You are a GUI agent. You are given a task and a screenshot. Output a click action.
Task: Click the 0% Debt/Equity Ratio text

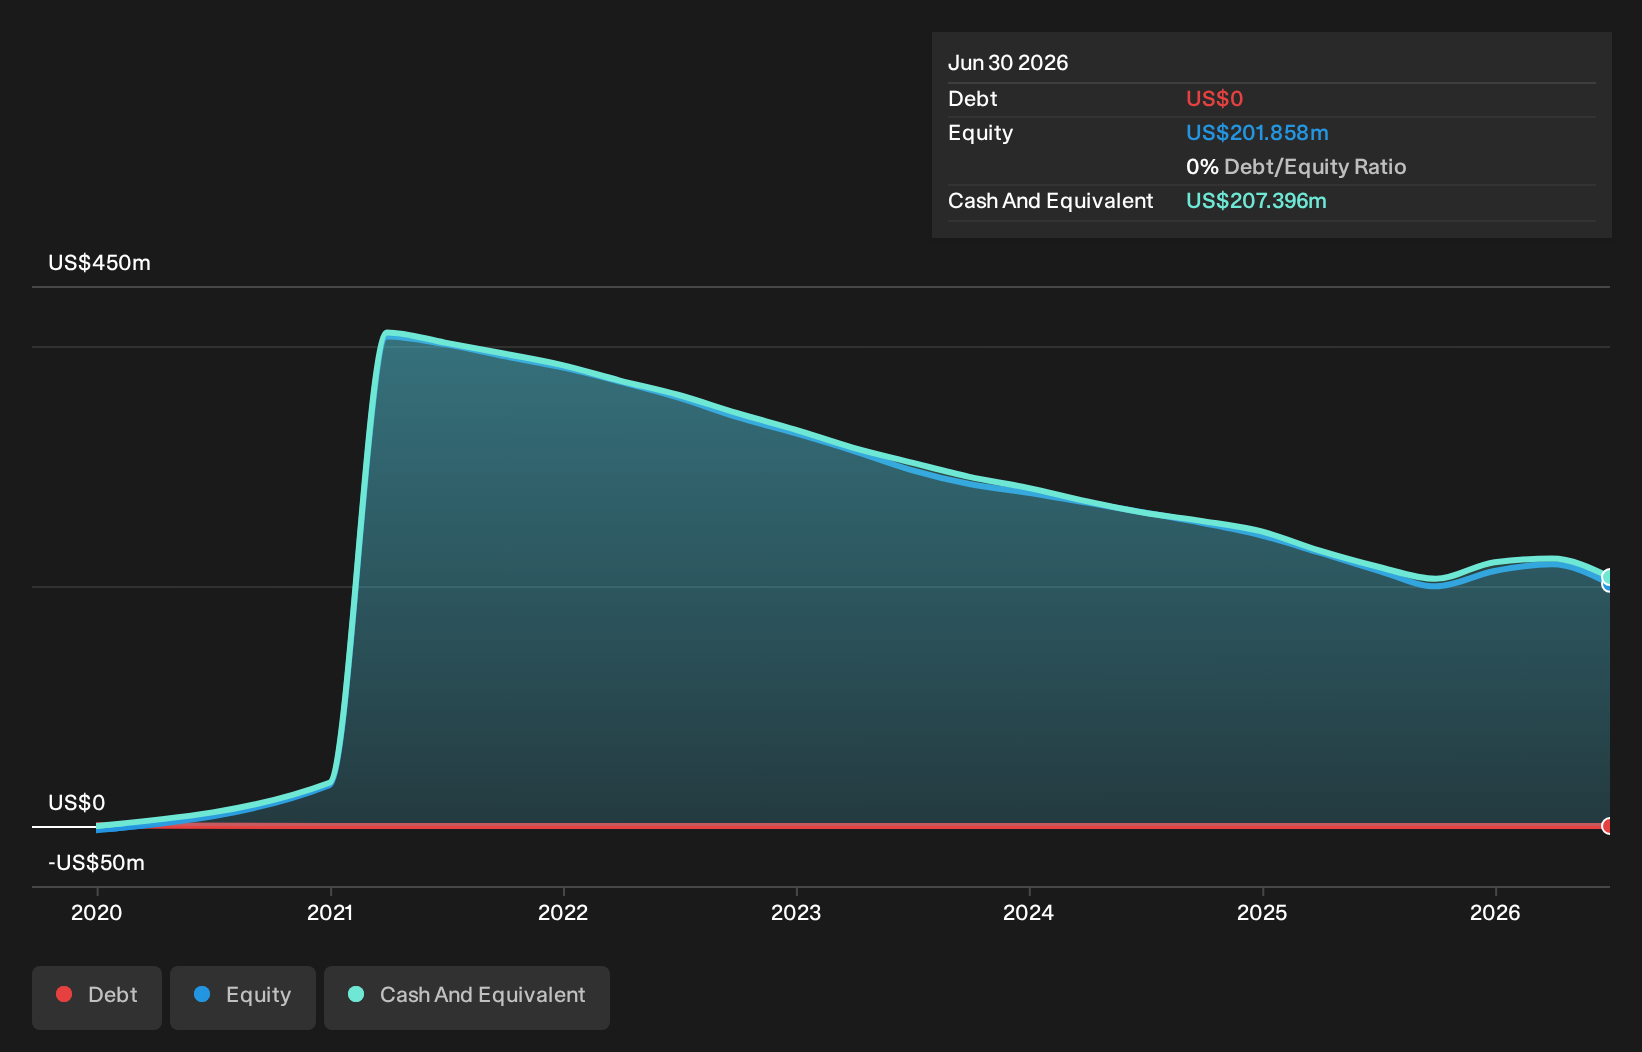point(1296,167)
